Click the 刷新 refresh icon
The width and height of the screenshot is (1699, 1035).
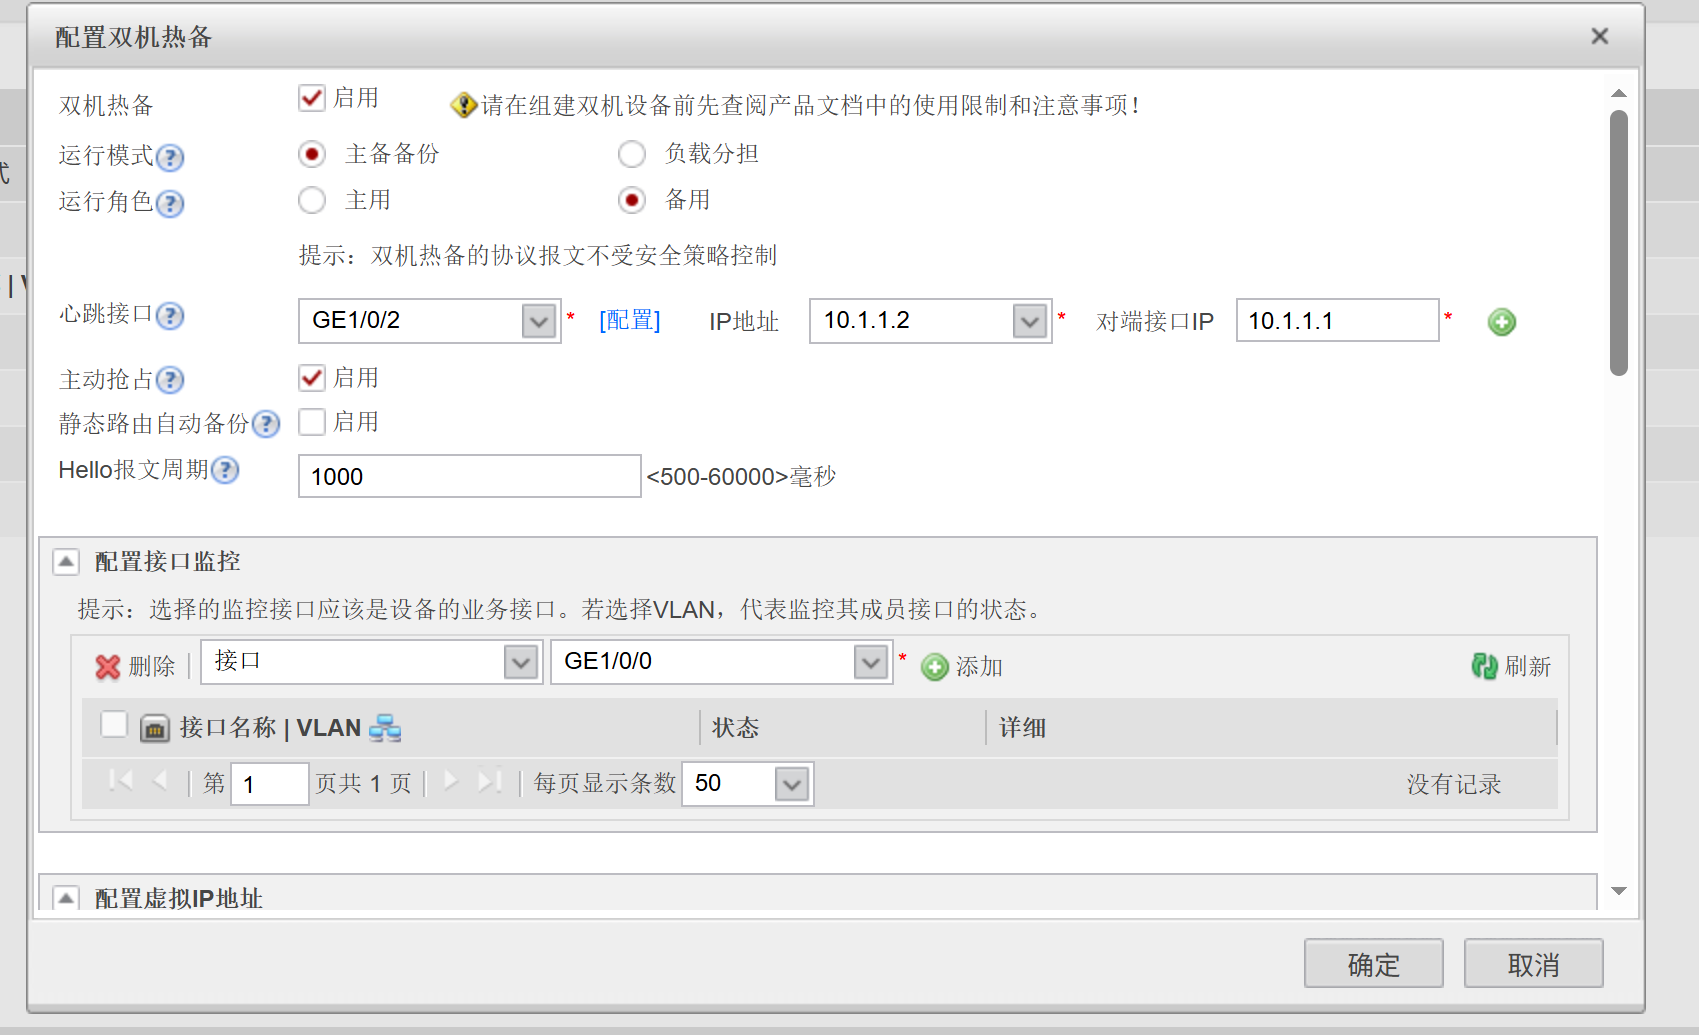pos(1484,666)
